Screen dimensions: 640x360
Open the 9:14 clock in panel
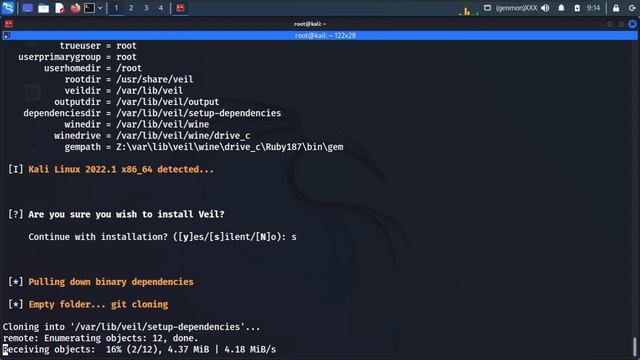point(593,8)
